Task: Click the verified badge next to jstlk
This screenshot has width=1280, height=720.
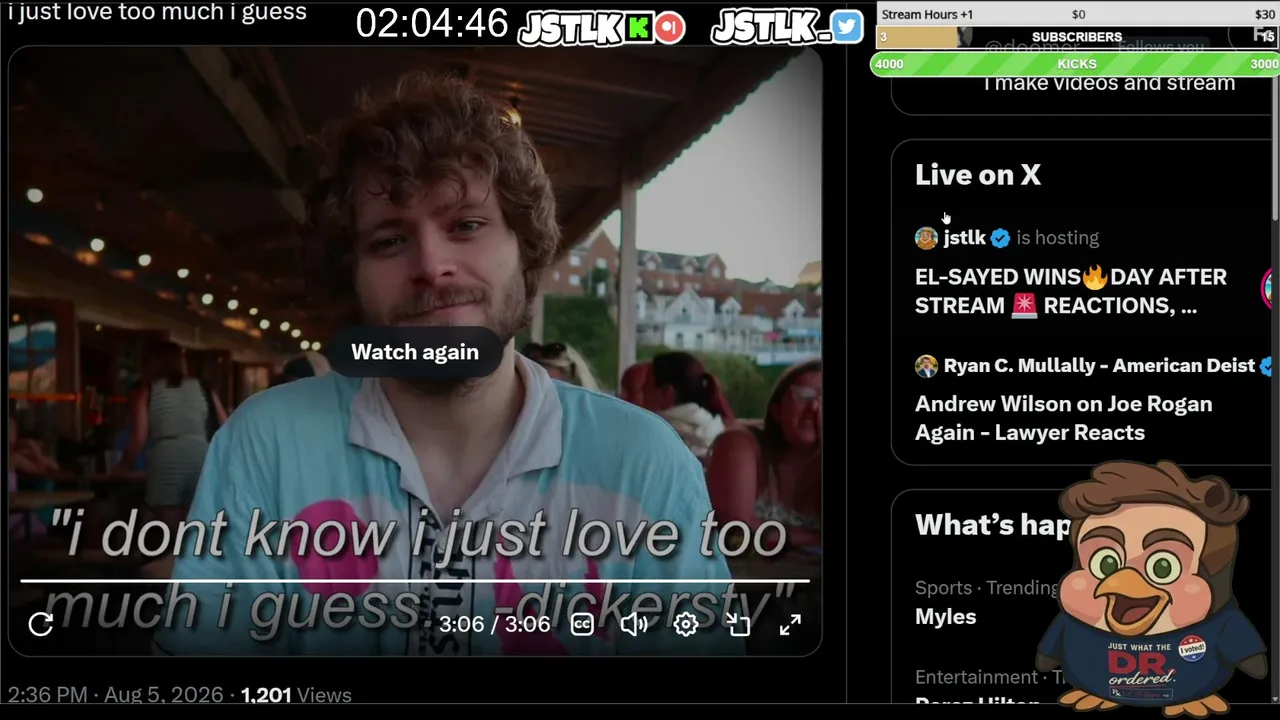Action: pos(1000,238)
